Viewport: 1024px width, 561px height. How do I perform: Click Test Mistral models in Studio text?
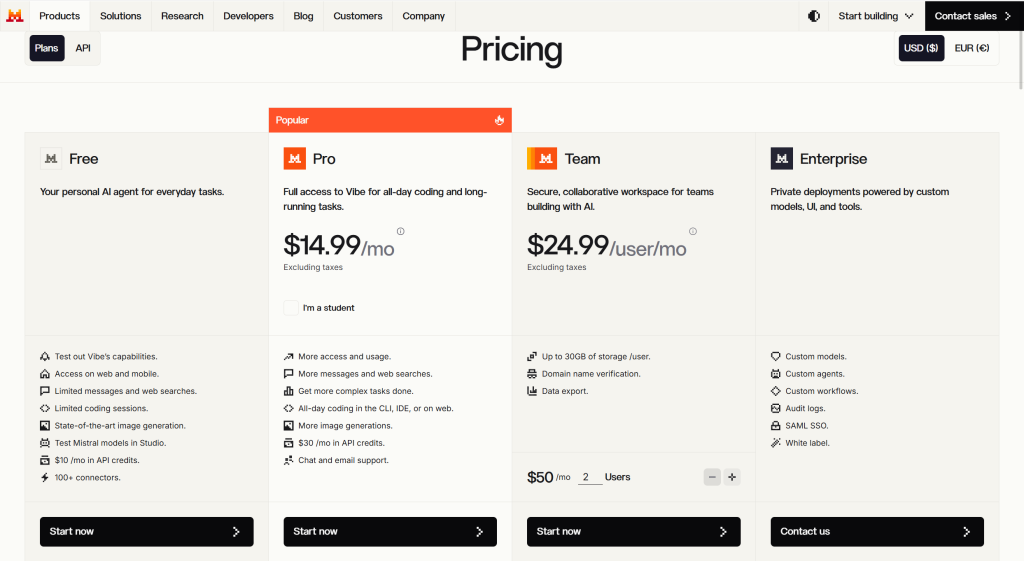click(x=110, y=443)
